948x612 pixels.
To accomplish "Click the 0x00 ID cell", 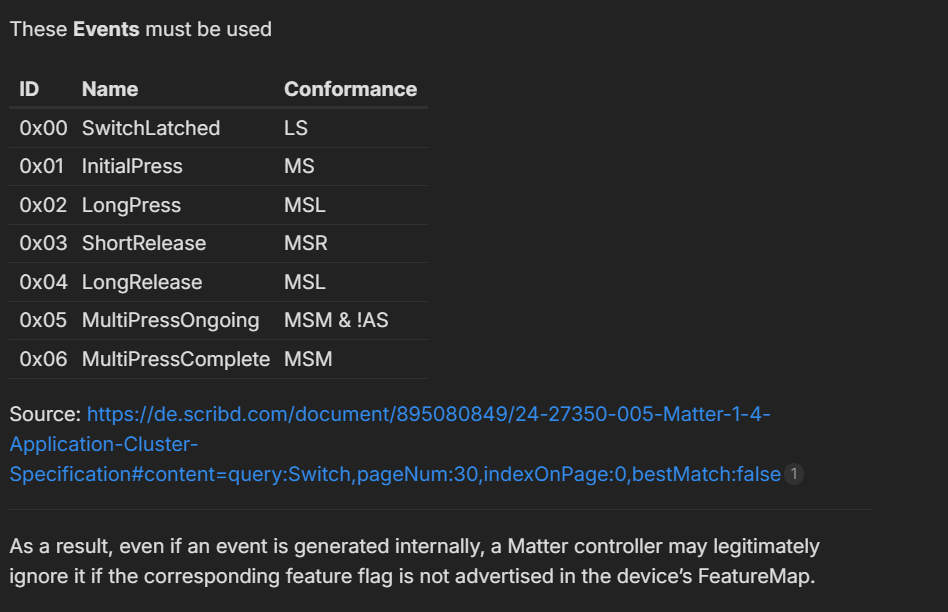I will [43, 128].
